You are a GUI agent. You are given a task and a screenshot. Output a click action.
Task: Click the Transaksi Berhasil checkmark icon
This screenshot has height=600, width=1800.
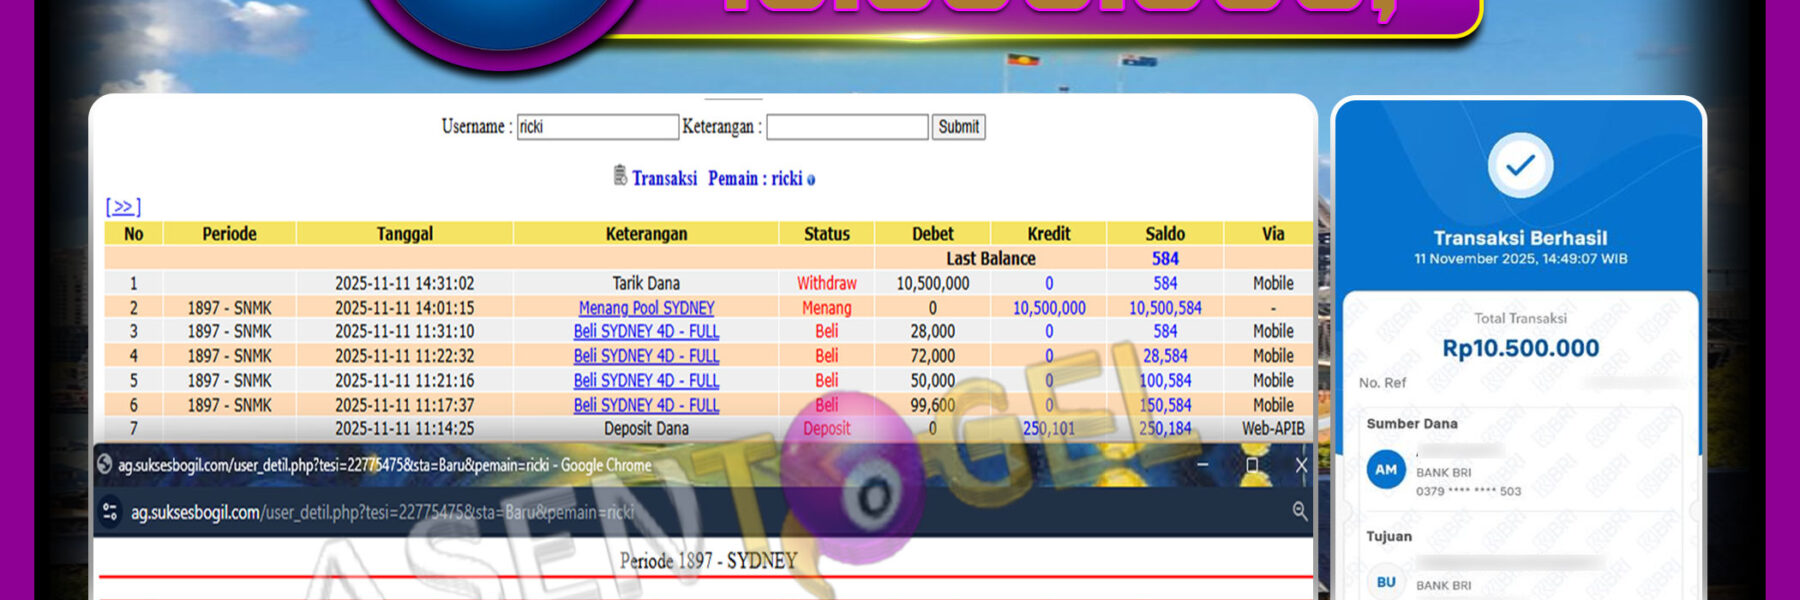click(1520, 166)
